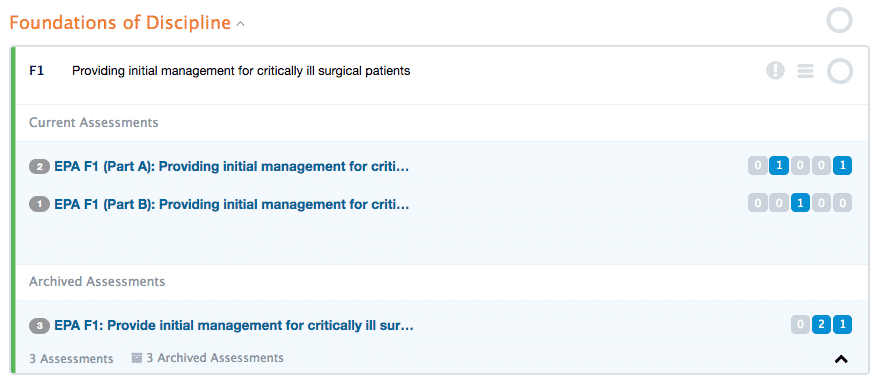Viewport: 881px width, 381px height.
Task: Select the second rating box for Part A
Action: pyautogui.click(x=778, y=166)
